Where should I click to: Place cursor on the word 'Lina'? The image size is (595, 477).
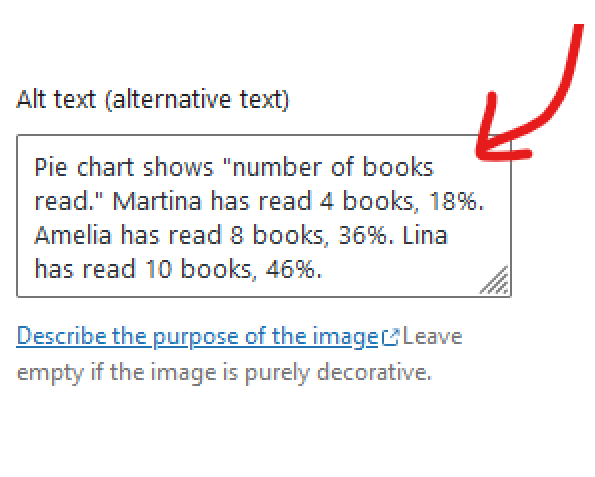pyautogui.click(x=425, y=235)
